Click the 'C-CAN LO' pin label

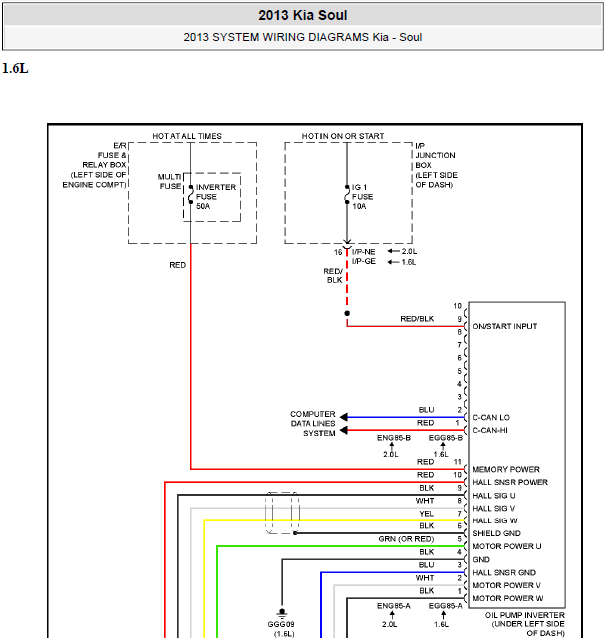pyautogui.click(x=491, y=417)
